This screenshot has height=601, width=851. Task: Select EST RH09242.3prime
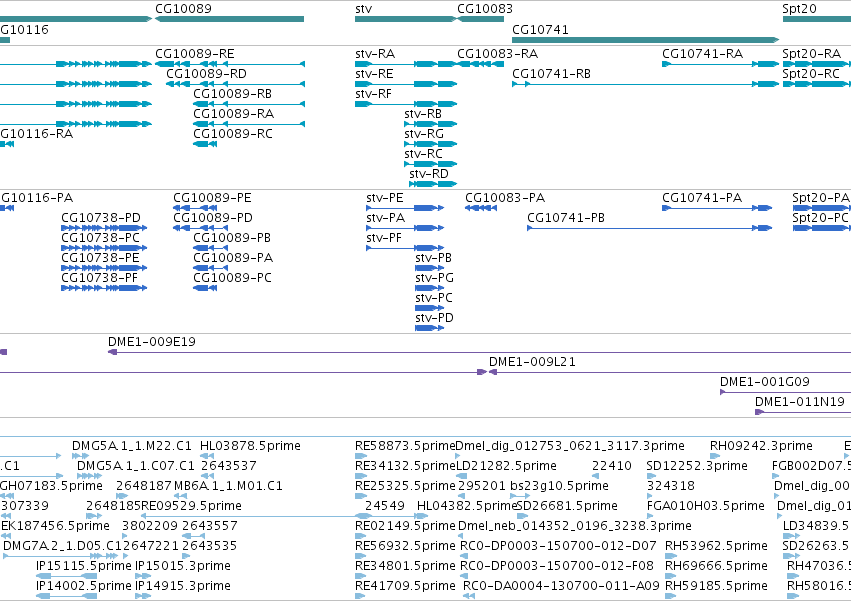click(x=715, y=456)
